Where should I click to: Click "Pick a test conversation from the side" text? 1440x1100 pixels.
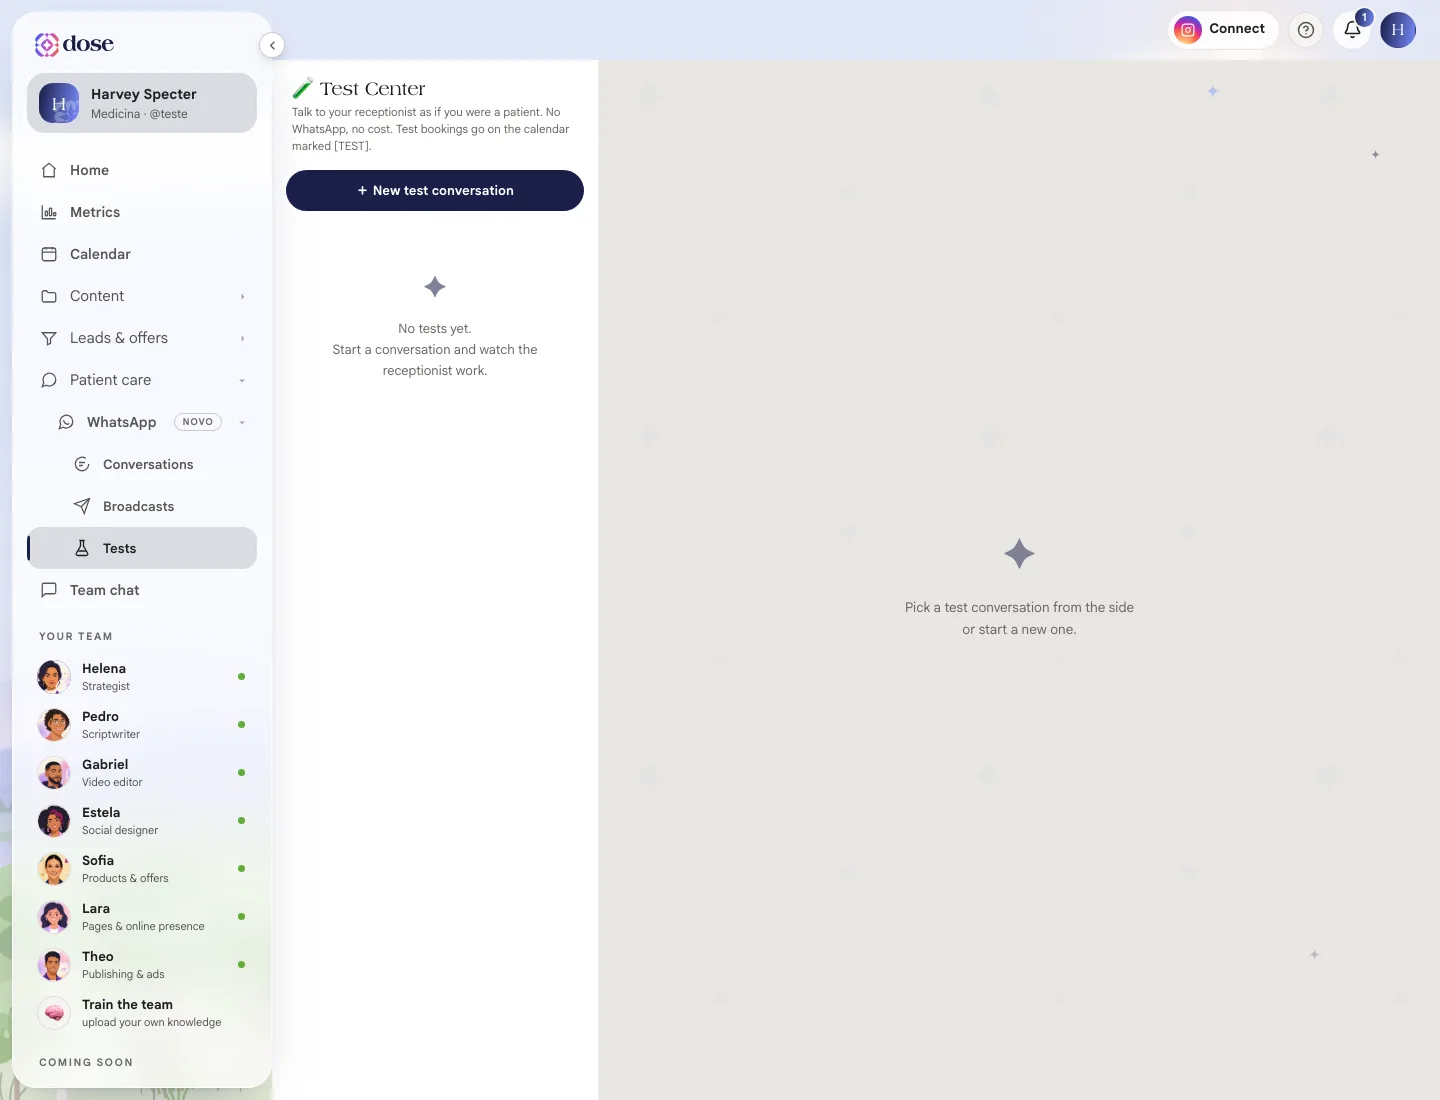click(1019, 607)
